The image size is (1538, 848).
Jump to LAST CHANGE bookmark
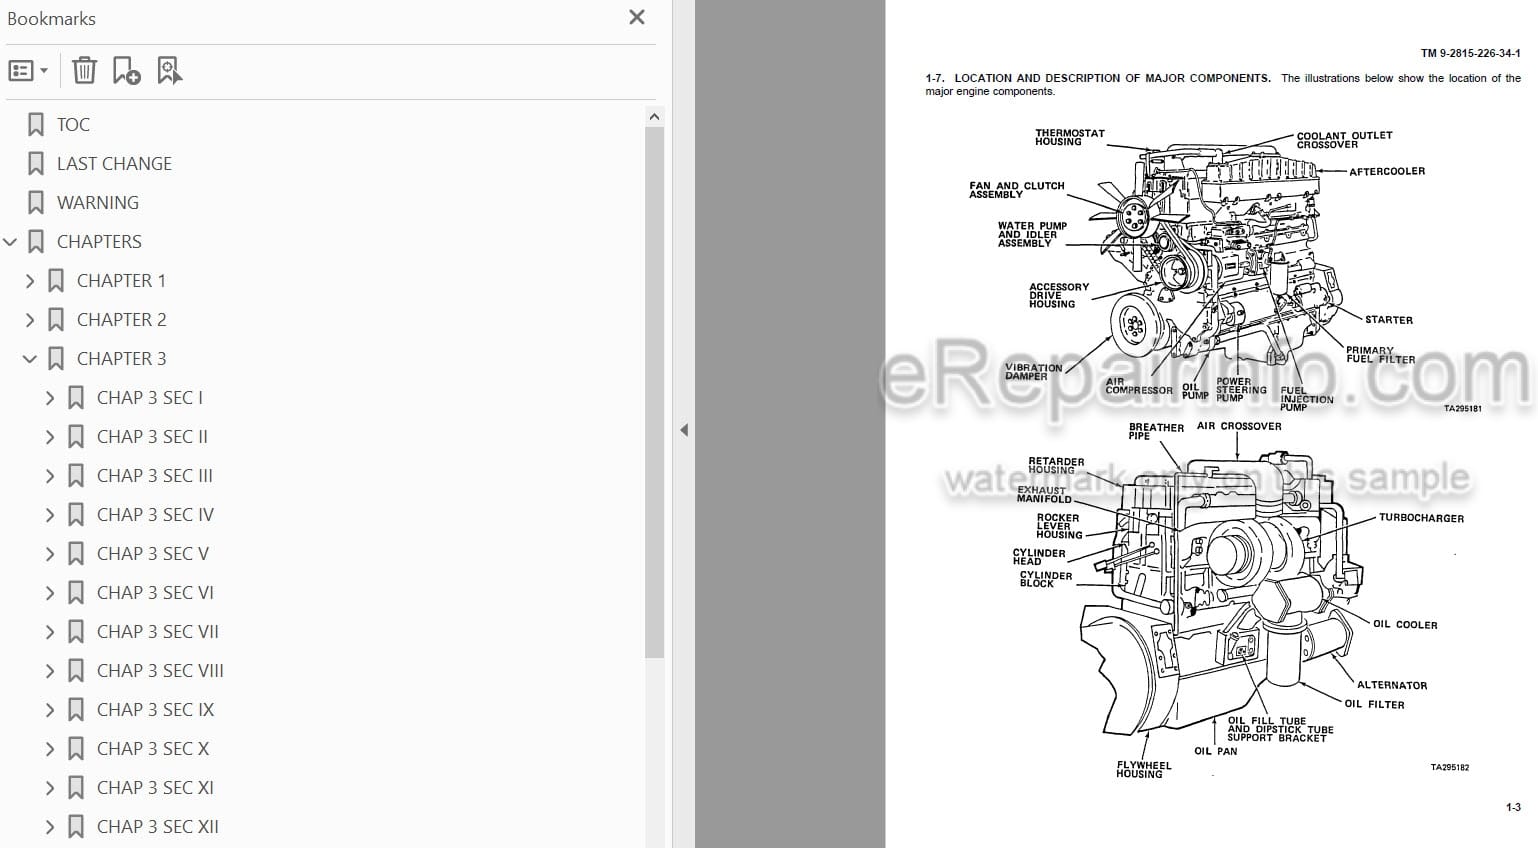pos(114,164)
